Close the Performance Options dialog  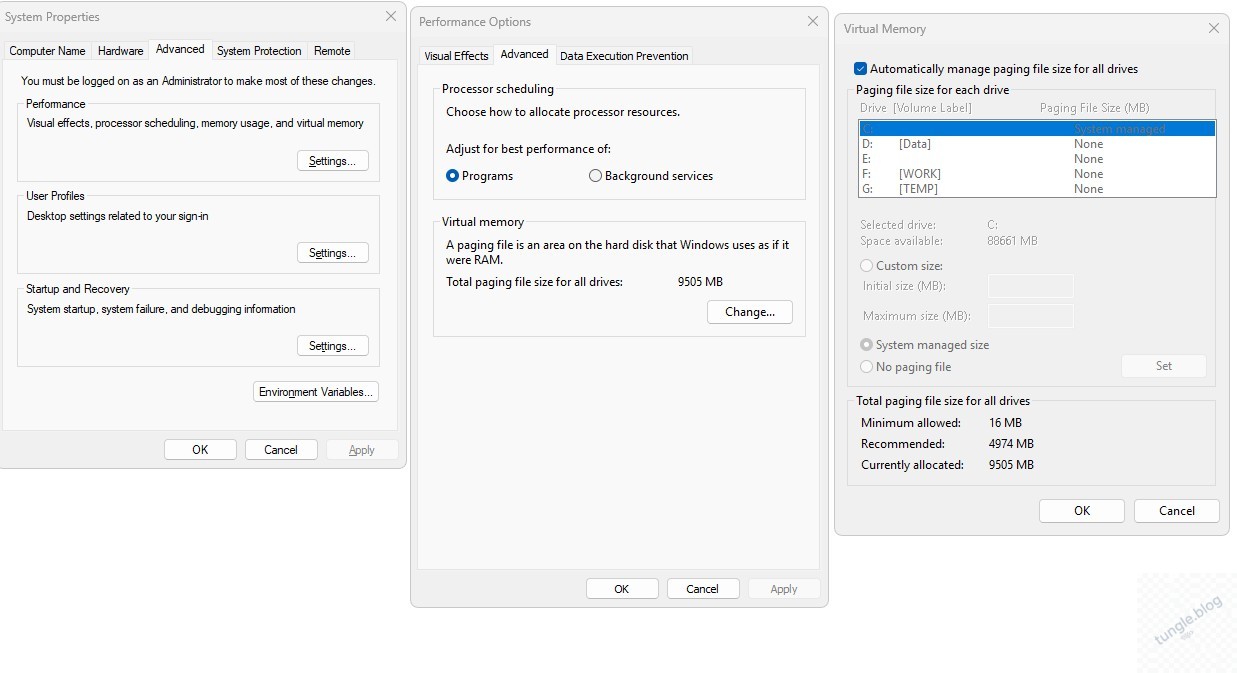click(813, 21)
